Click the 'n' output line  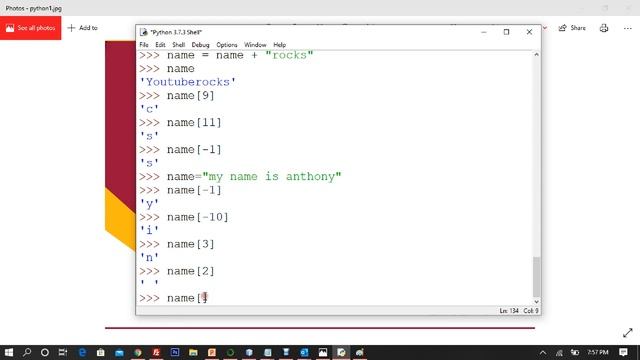coord(149,258)
